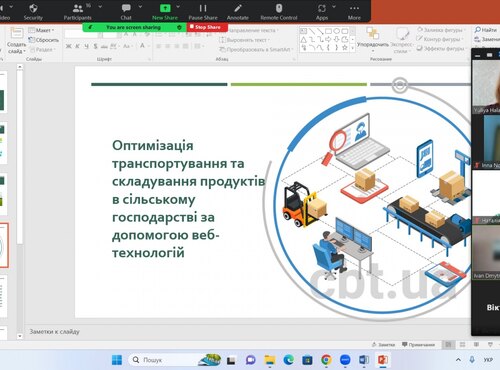Open Zoom Apps
Screen dimensions: 500x370
[x=322, y=12]
